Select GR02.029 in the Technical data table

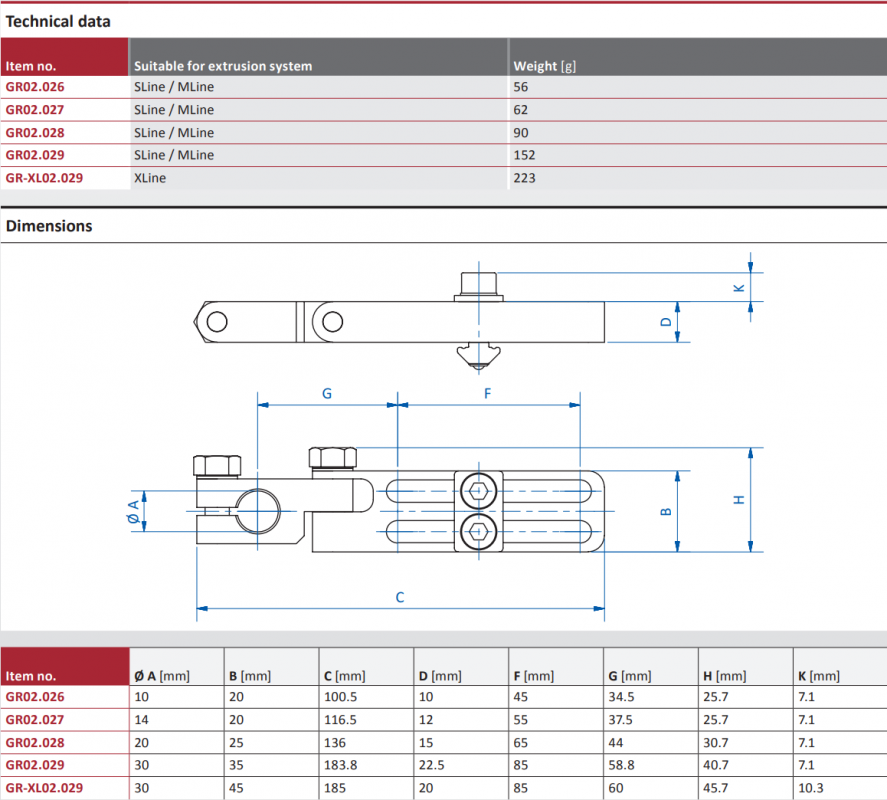click(x=35, y=155)
